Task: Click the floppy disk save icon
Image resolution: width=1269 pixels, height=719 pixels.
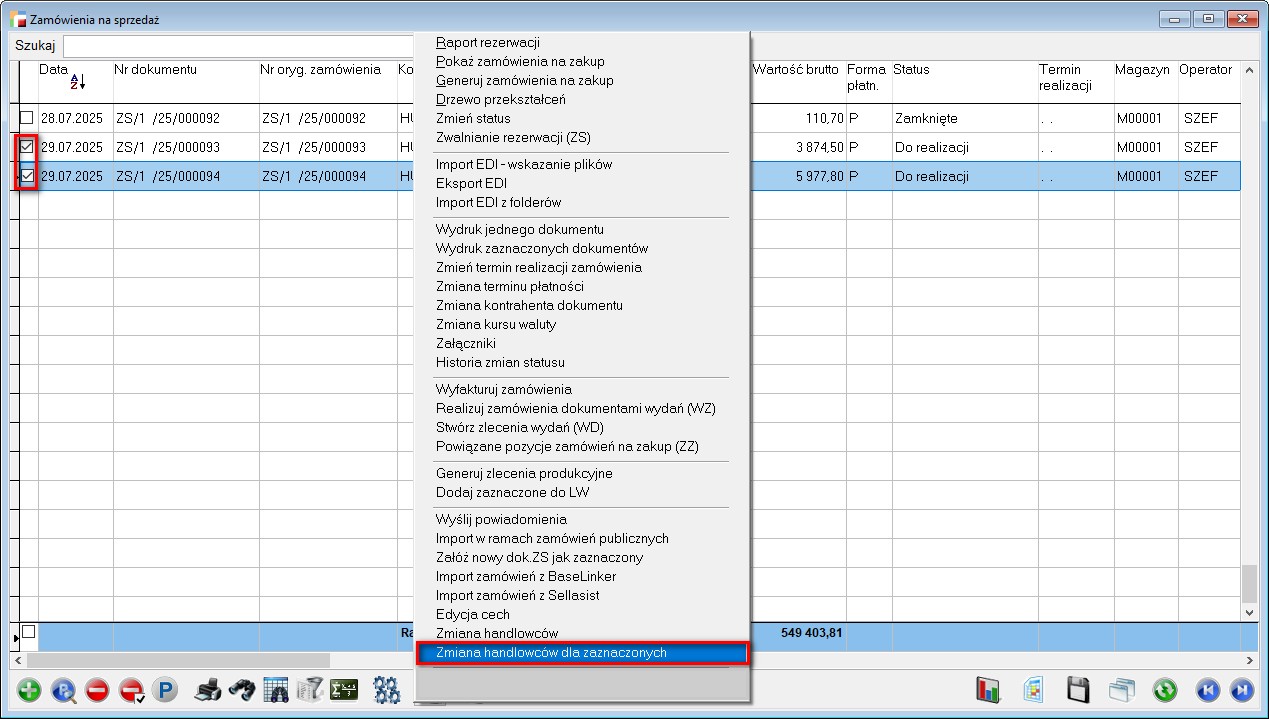Action: pos(1078,690)
